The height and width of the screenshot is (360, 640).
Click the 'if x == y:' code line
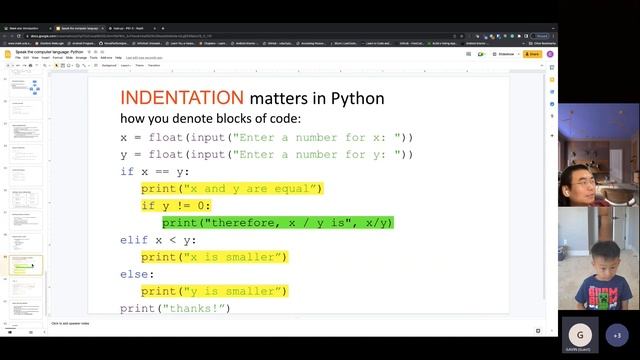tap(155, 171)
